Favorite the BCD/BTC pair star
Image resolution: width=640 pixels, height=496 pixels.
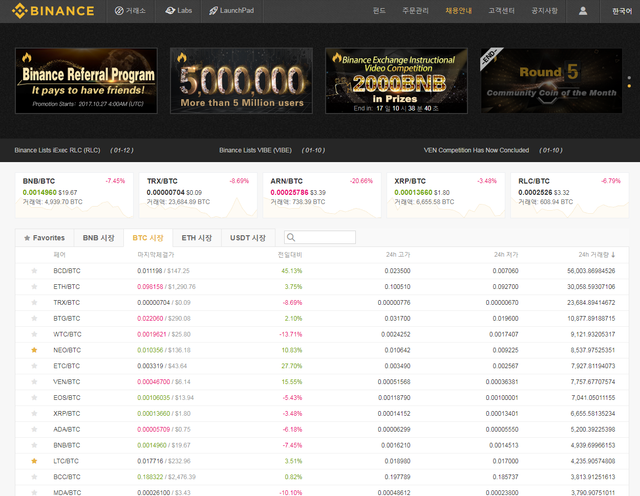click(34, 271)
